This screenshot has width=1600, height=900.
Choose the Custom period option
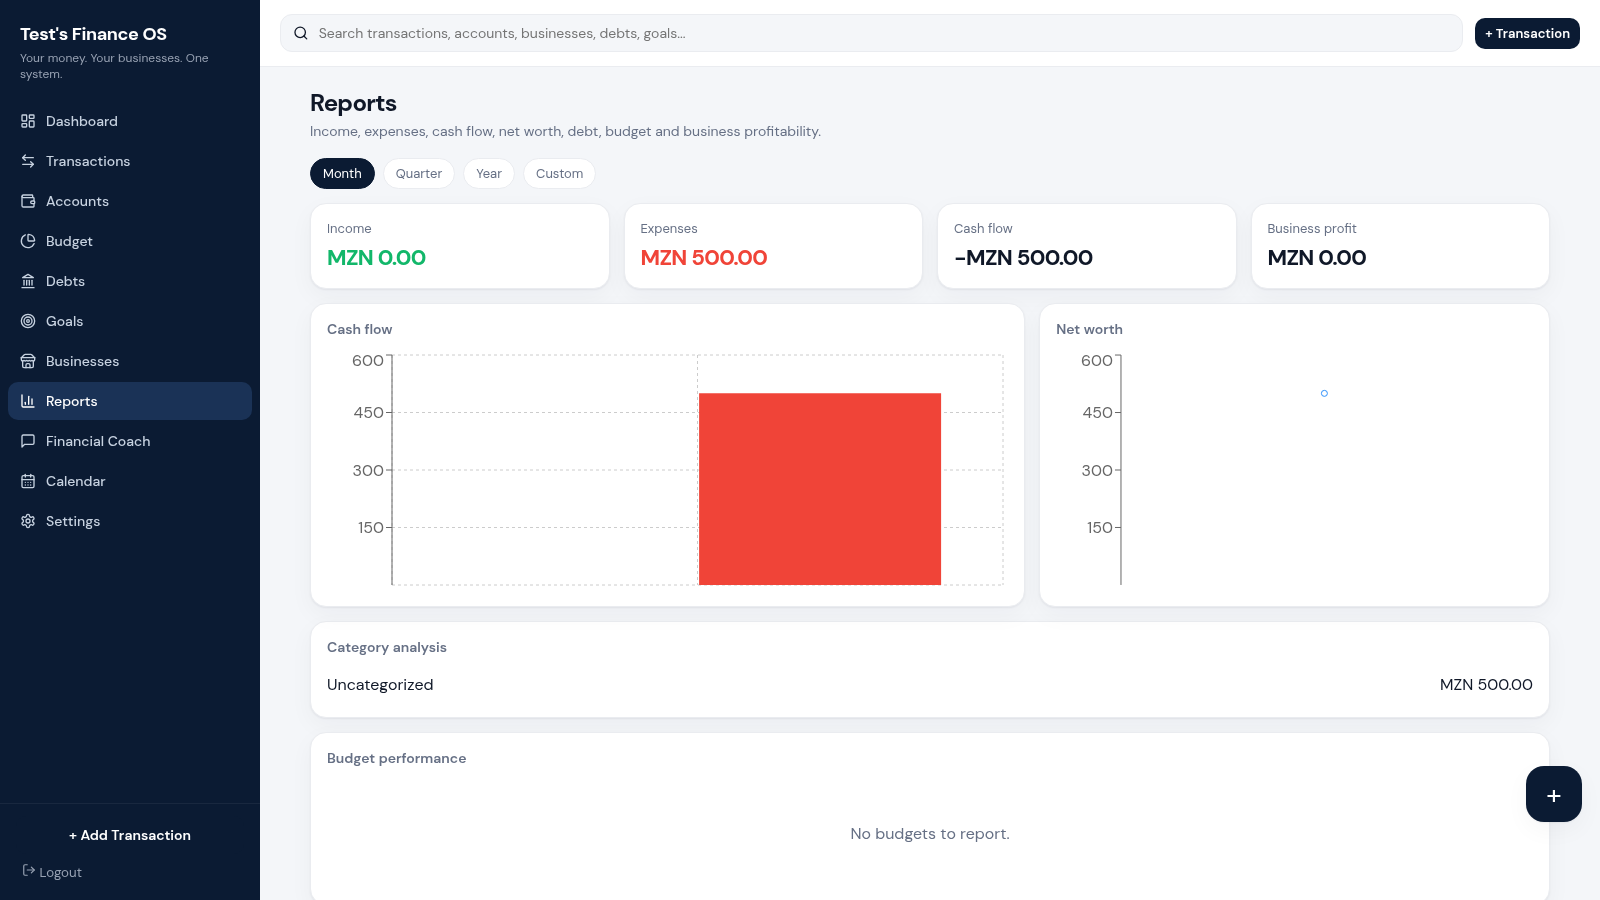pos(559,173)
